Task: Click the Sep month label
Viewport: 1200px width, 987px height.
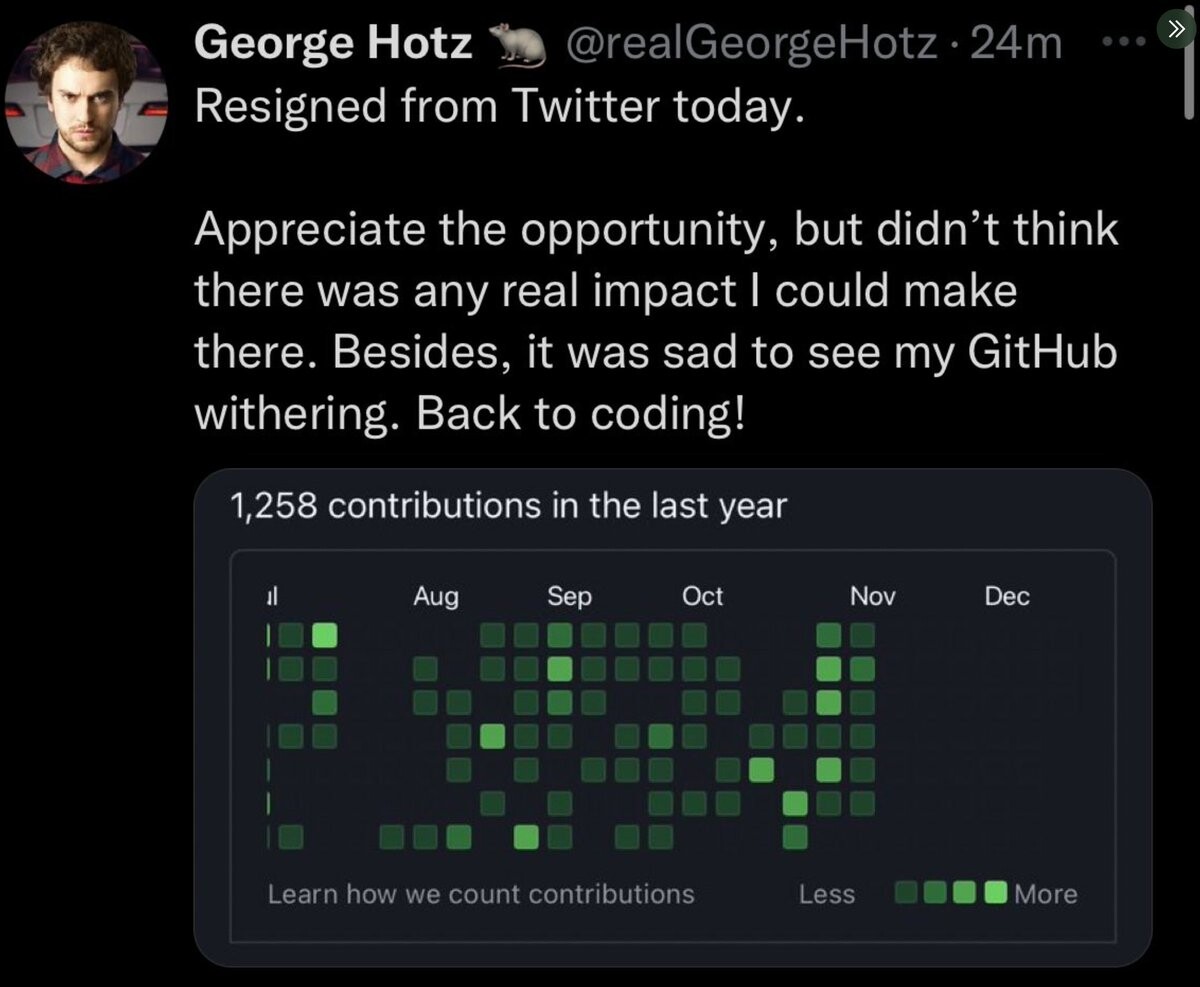Action: (570, 597)
